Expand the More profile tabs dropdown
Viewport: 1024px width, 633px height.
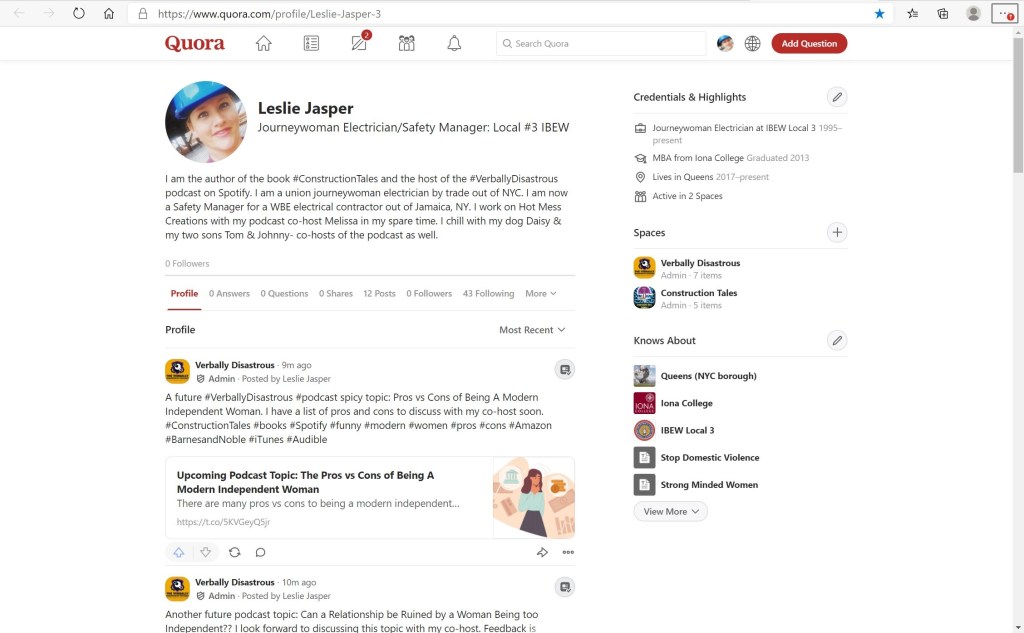pos(540,294)
